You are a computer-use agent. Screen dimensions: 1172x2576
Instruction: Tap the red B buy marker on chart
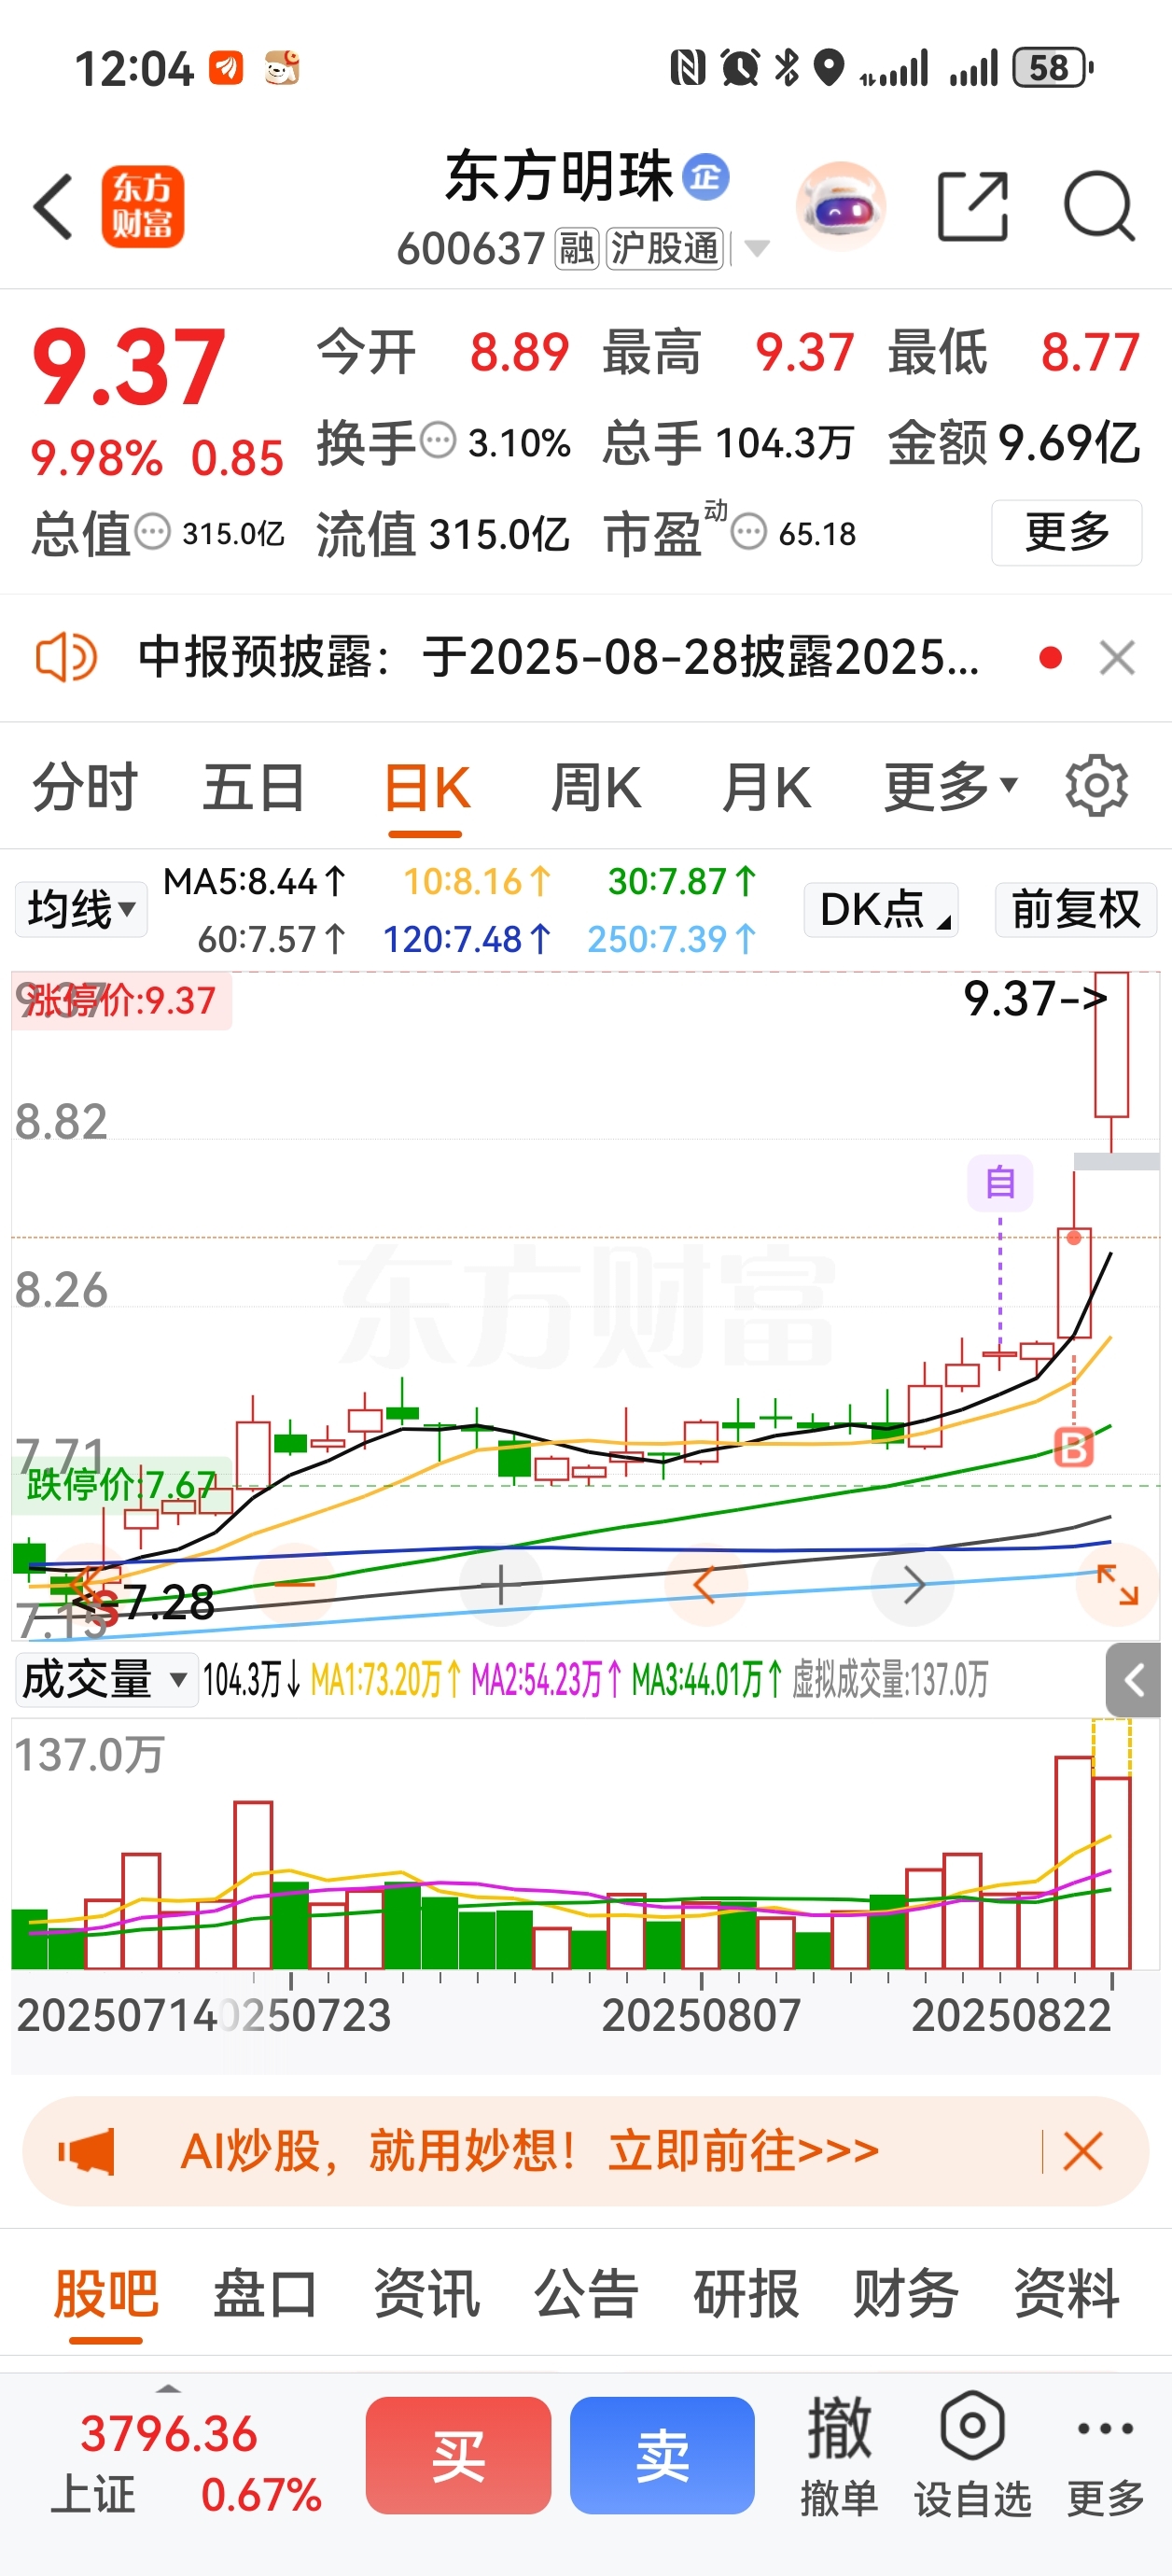[1074, 1447]
